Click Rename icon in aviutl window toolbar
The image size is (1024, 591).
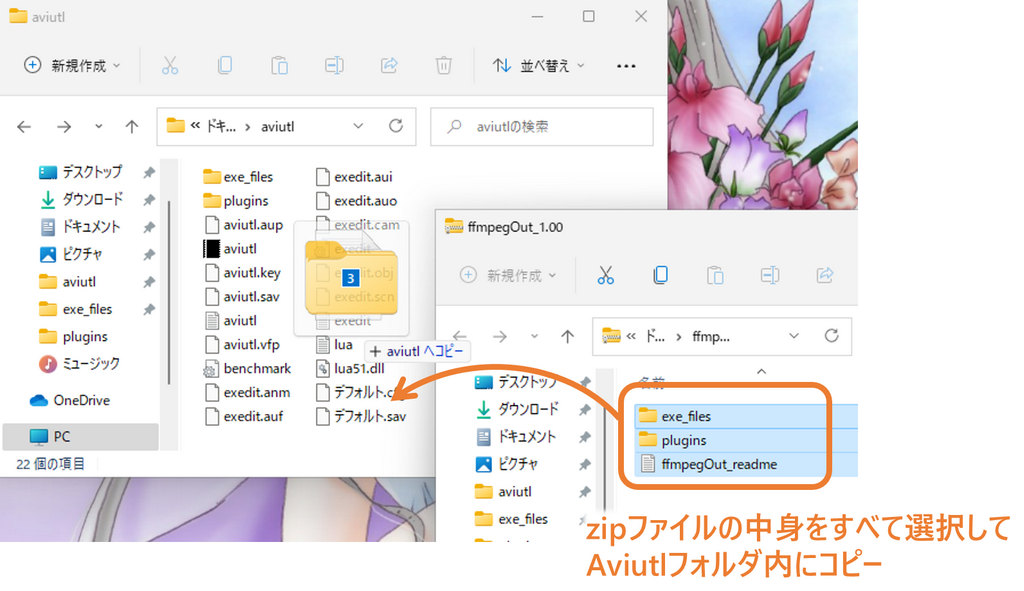[x=334, y=65]
